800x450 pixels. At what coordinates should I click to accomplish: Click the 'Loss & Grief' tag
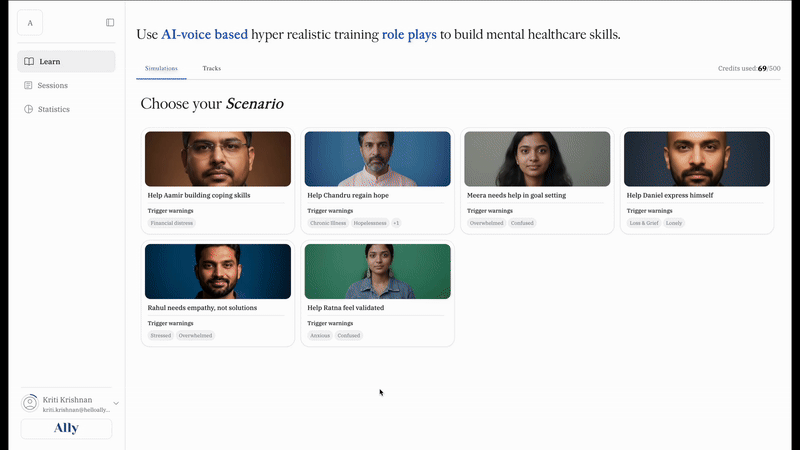tap(643, 223)
